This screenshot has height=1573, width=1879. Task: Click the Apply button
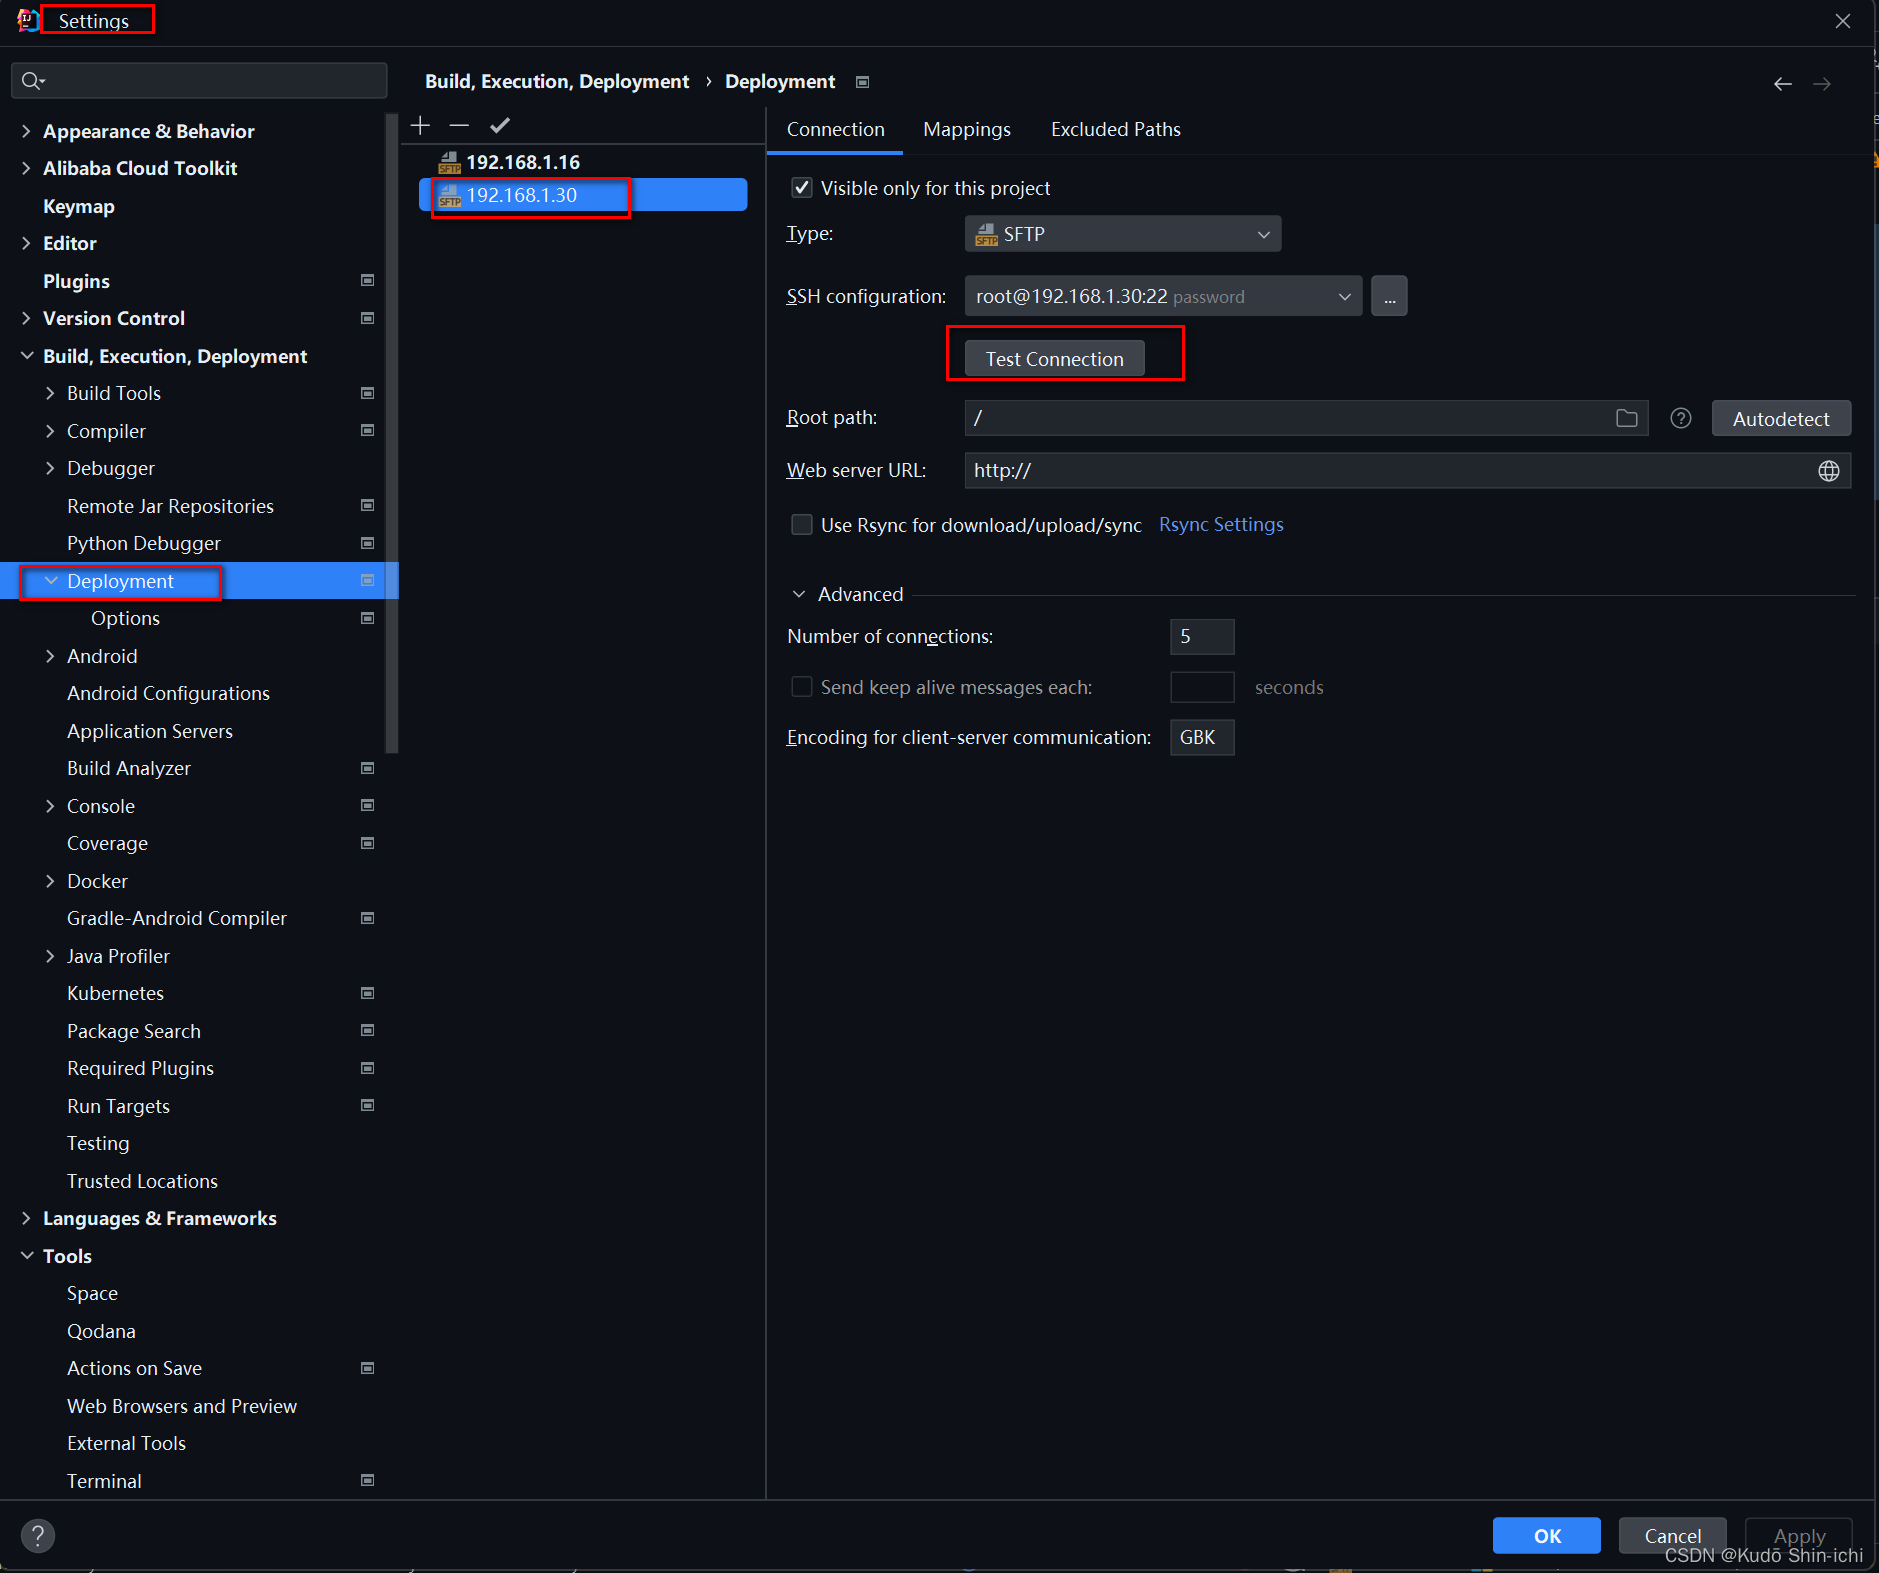tap(1799, 1536)
